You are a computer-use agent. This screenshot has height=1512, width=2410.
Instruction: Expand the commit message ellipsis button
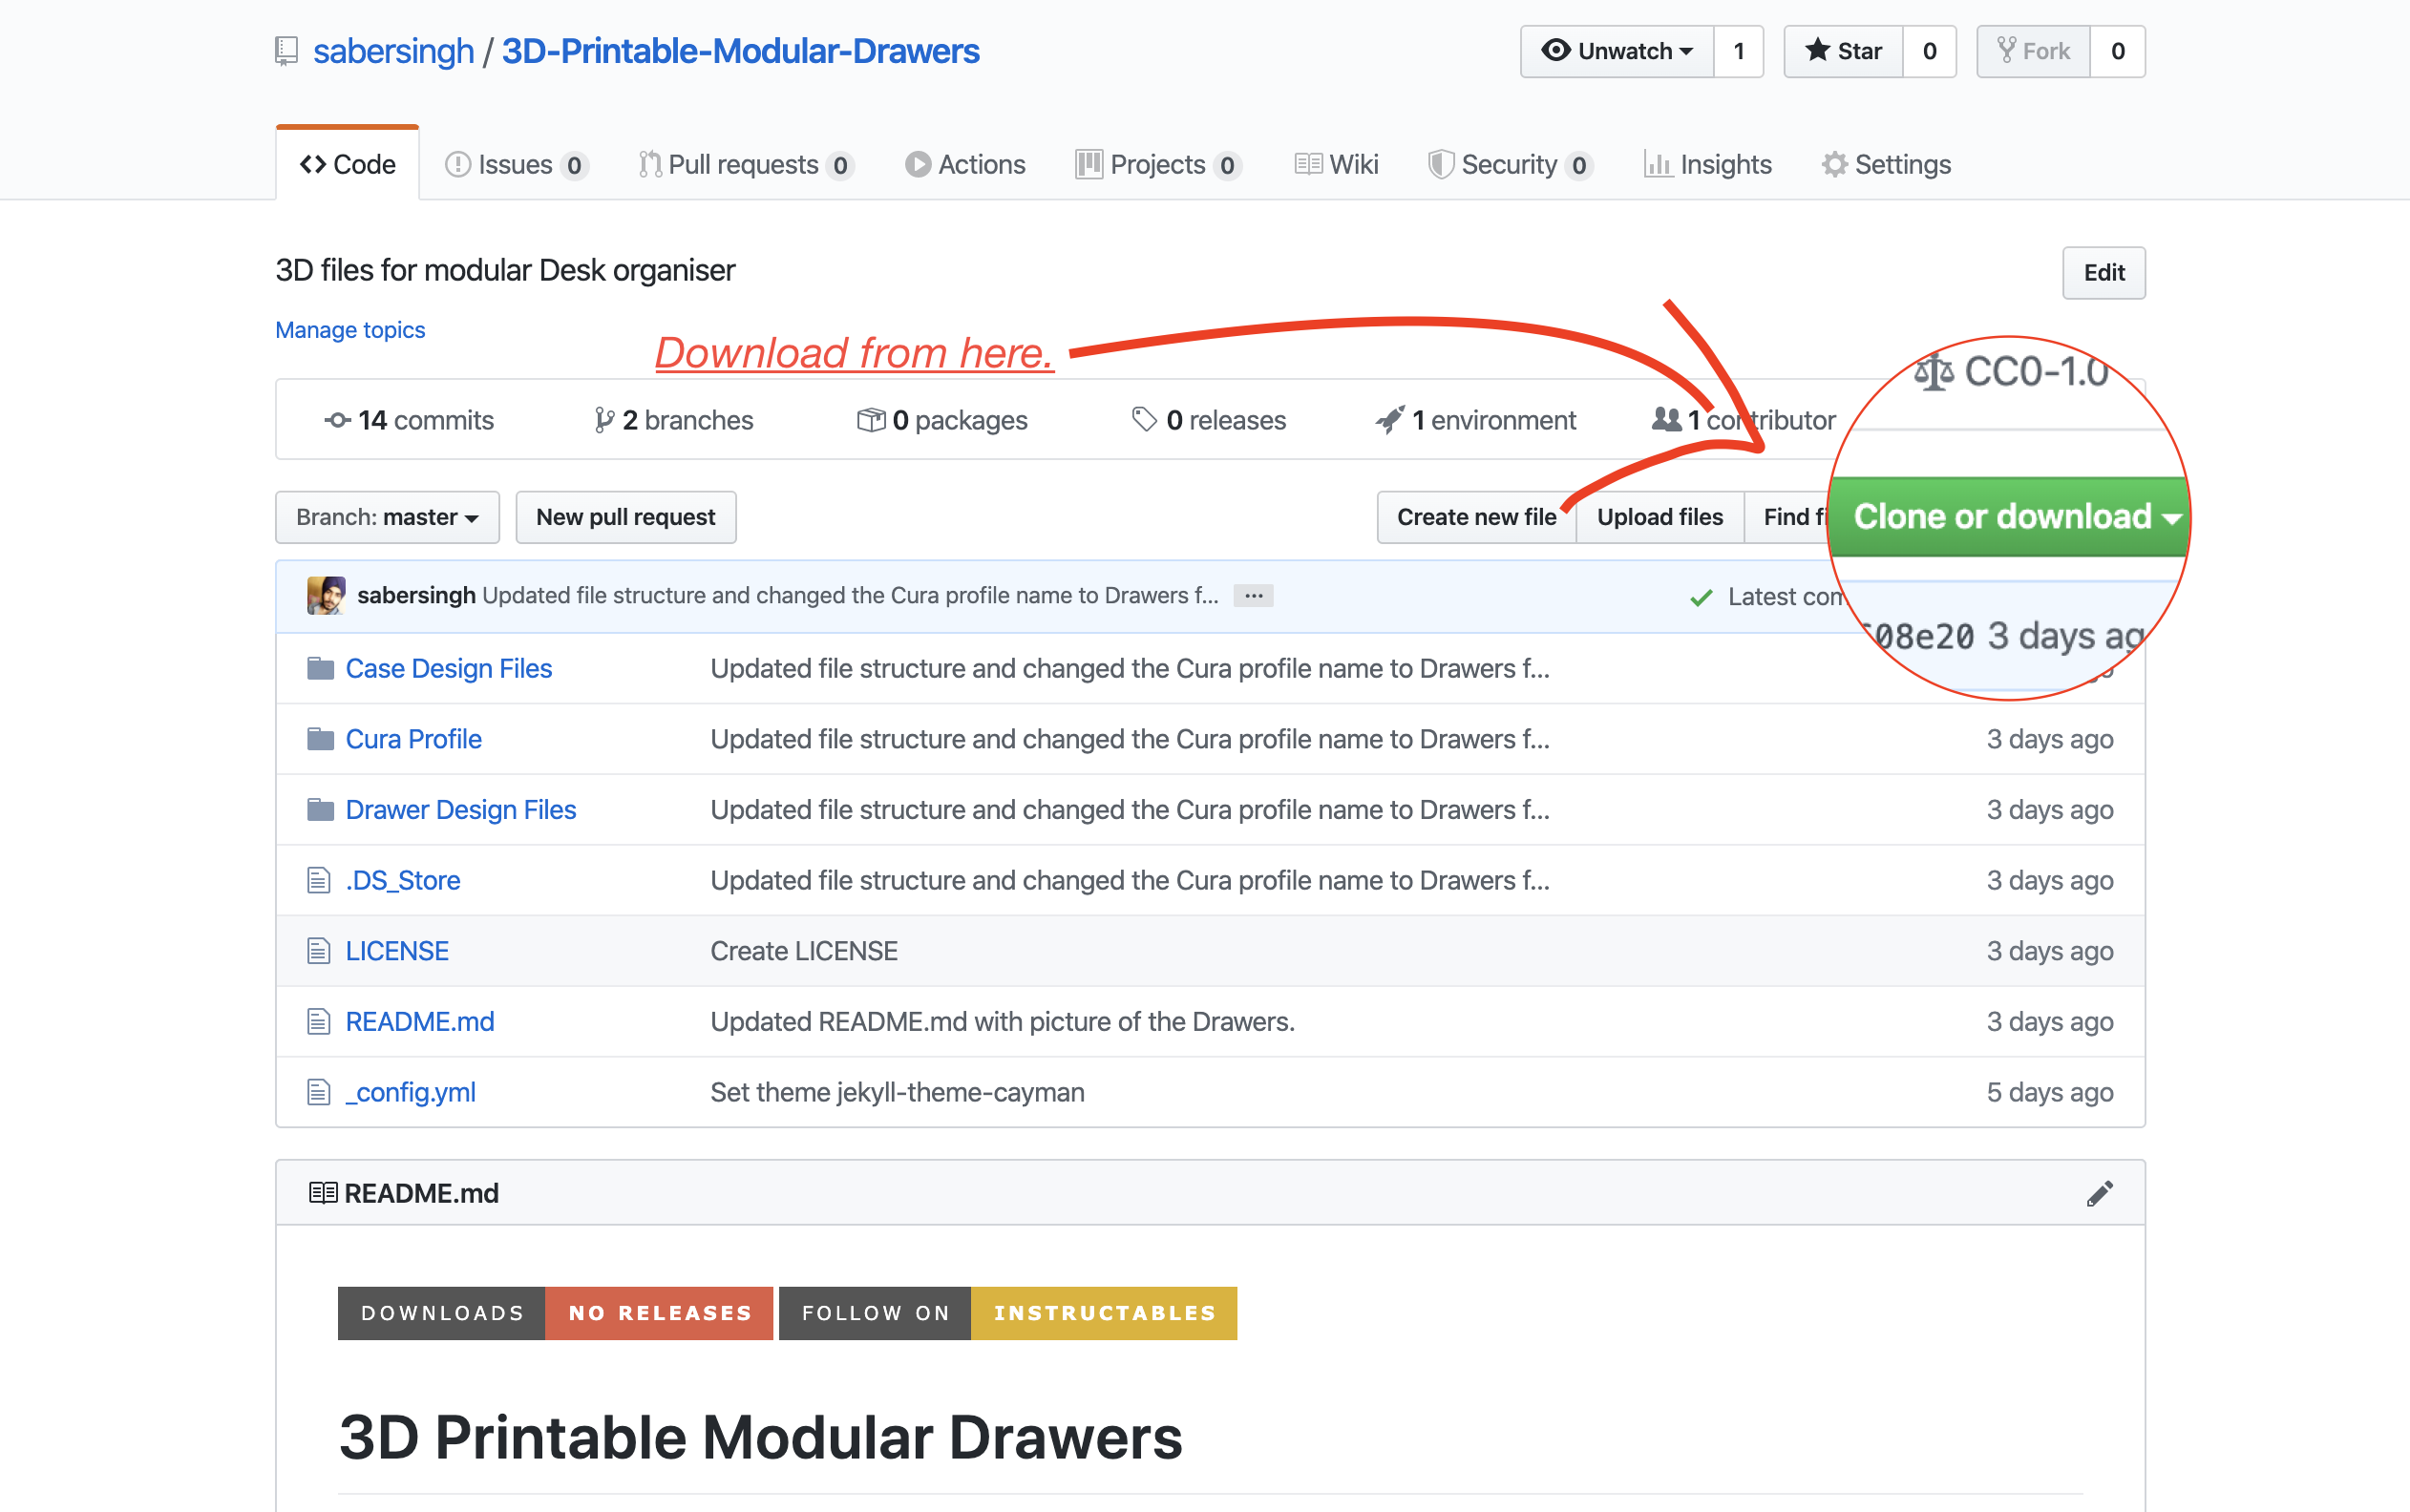[1253, 595]
